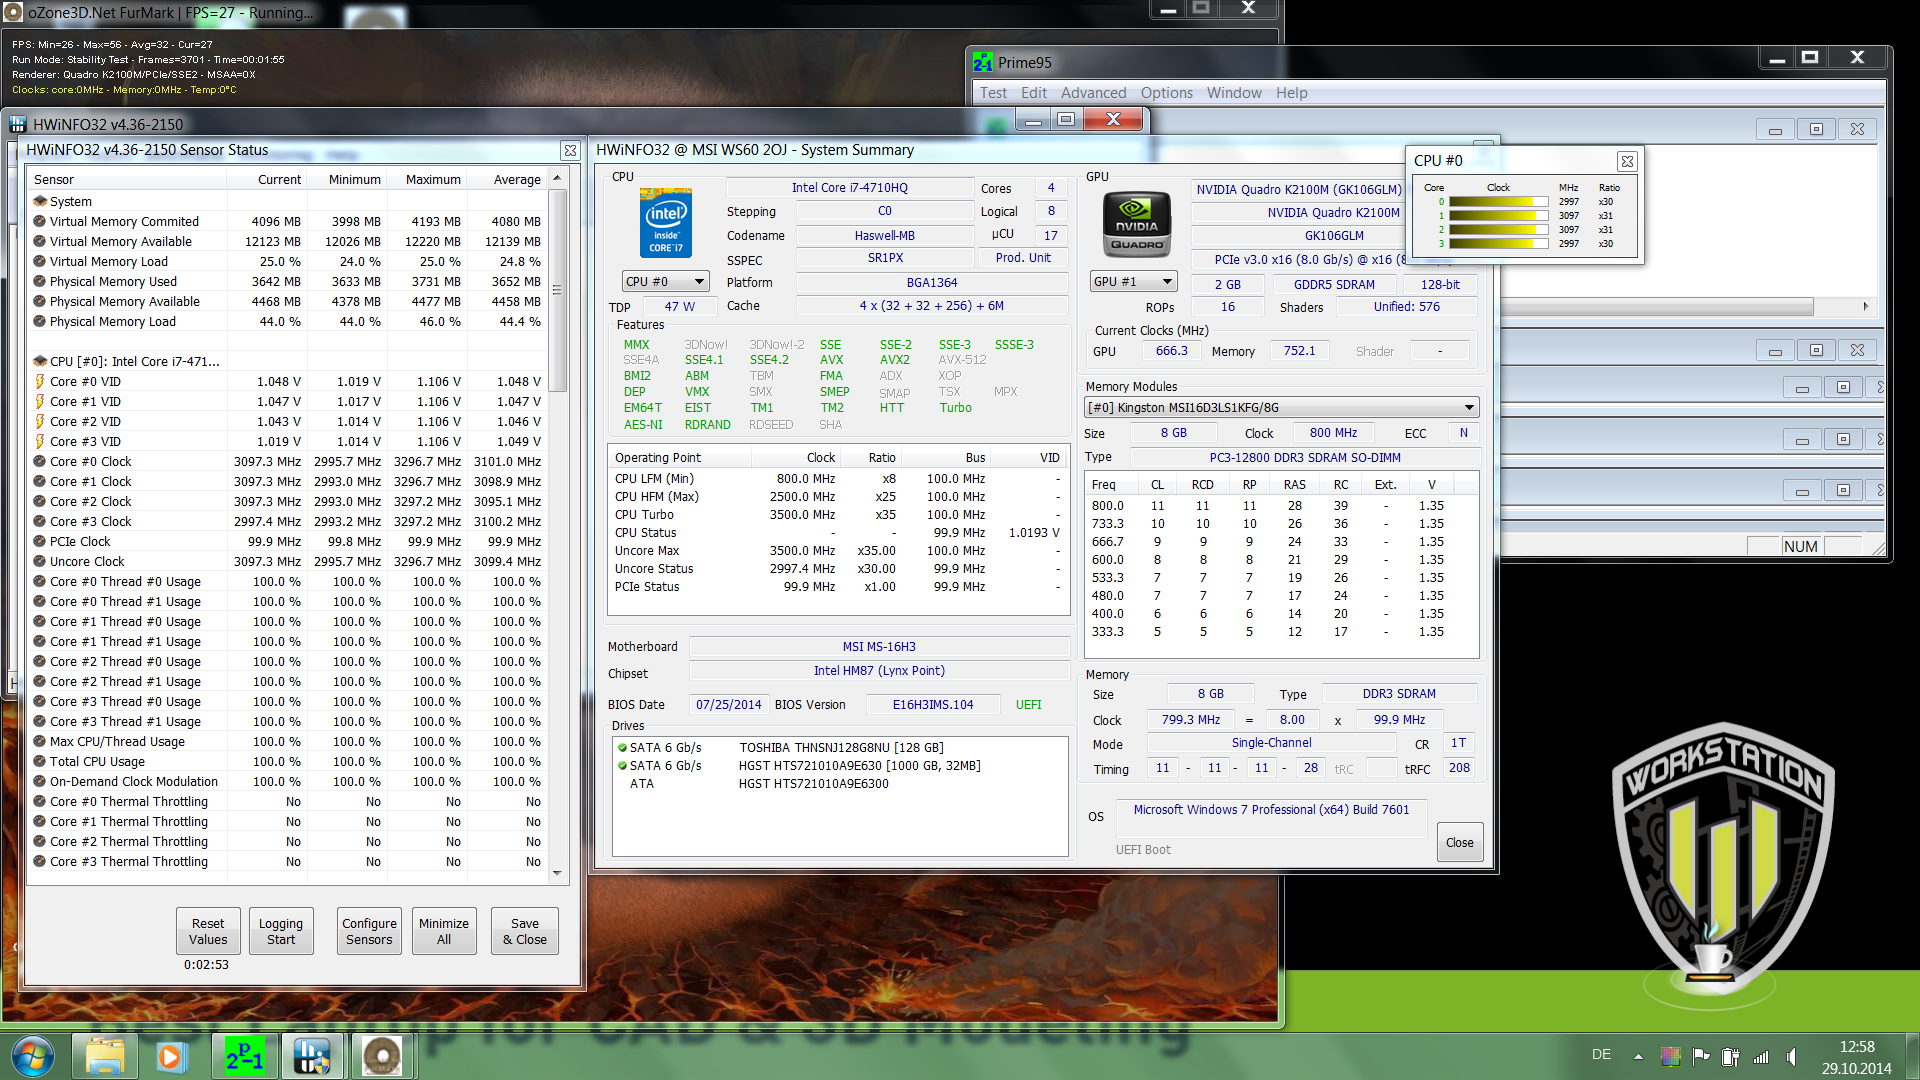The height and width of the screenshot is (1080, 1920).
Task: Click the NVIDIA Quadro GPU logo
Action: click(1137, 225)
